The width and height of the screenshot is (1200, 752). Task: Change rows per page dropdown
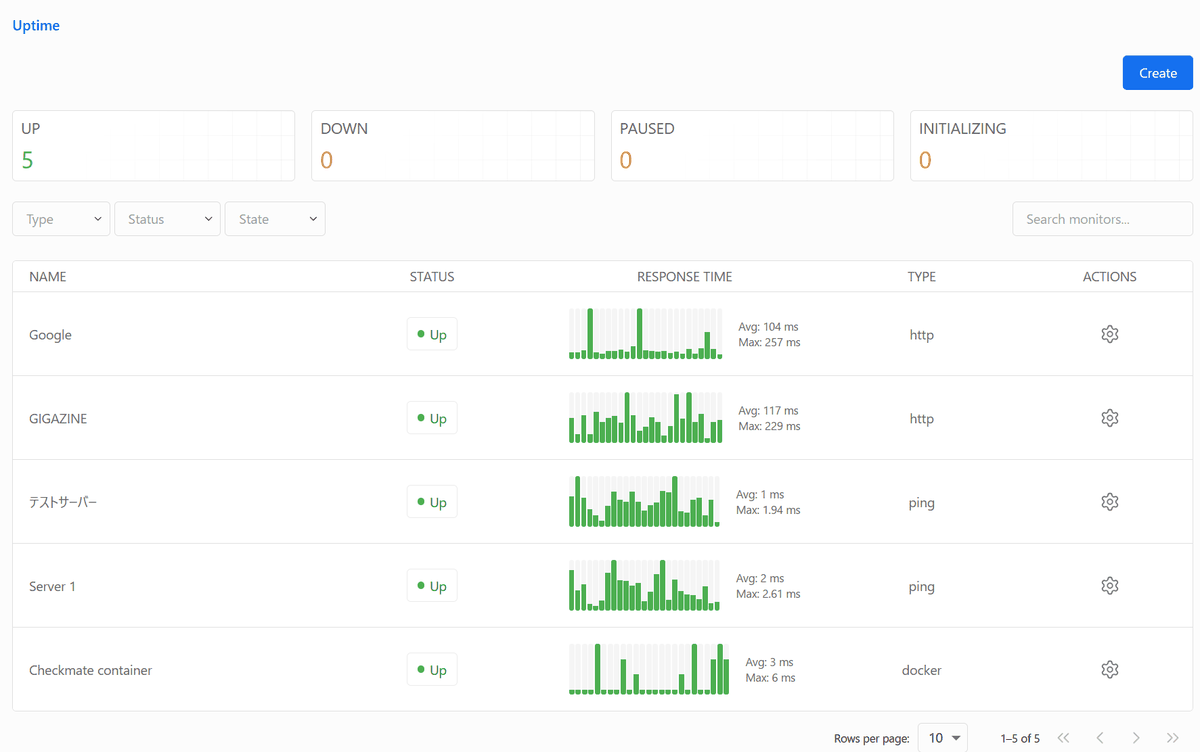click(x=942, y=738)
